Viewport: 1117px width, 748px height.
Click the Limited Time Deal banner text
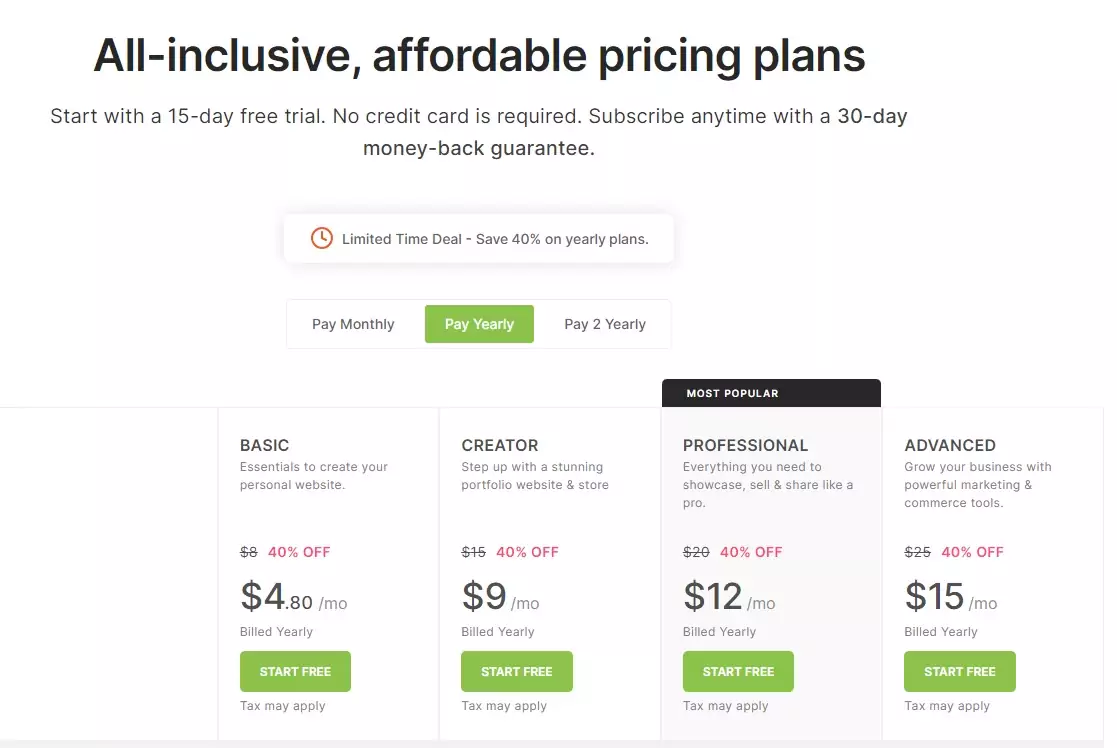(495, 239)
